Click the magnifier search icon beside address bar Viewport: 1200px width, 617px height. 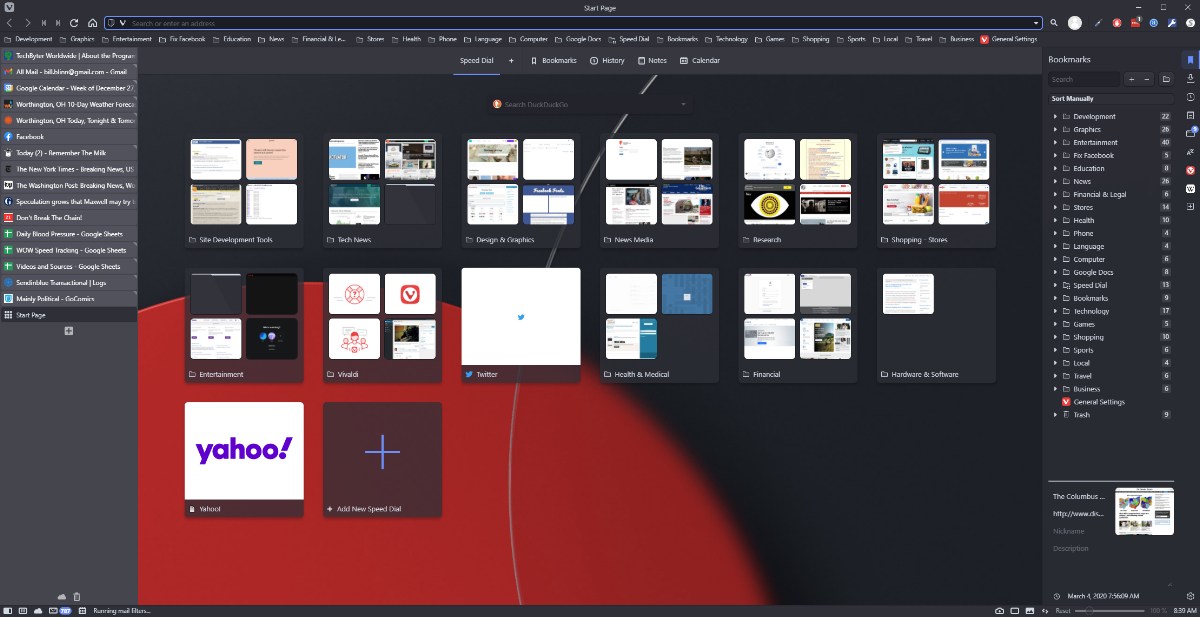[1053, 23]
